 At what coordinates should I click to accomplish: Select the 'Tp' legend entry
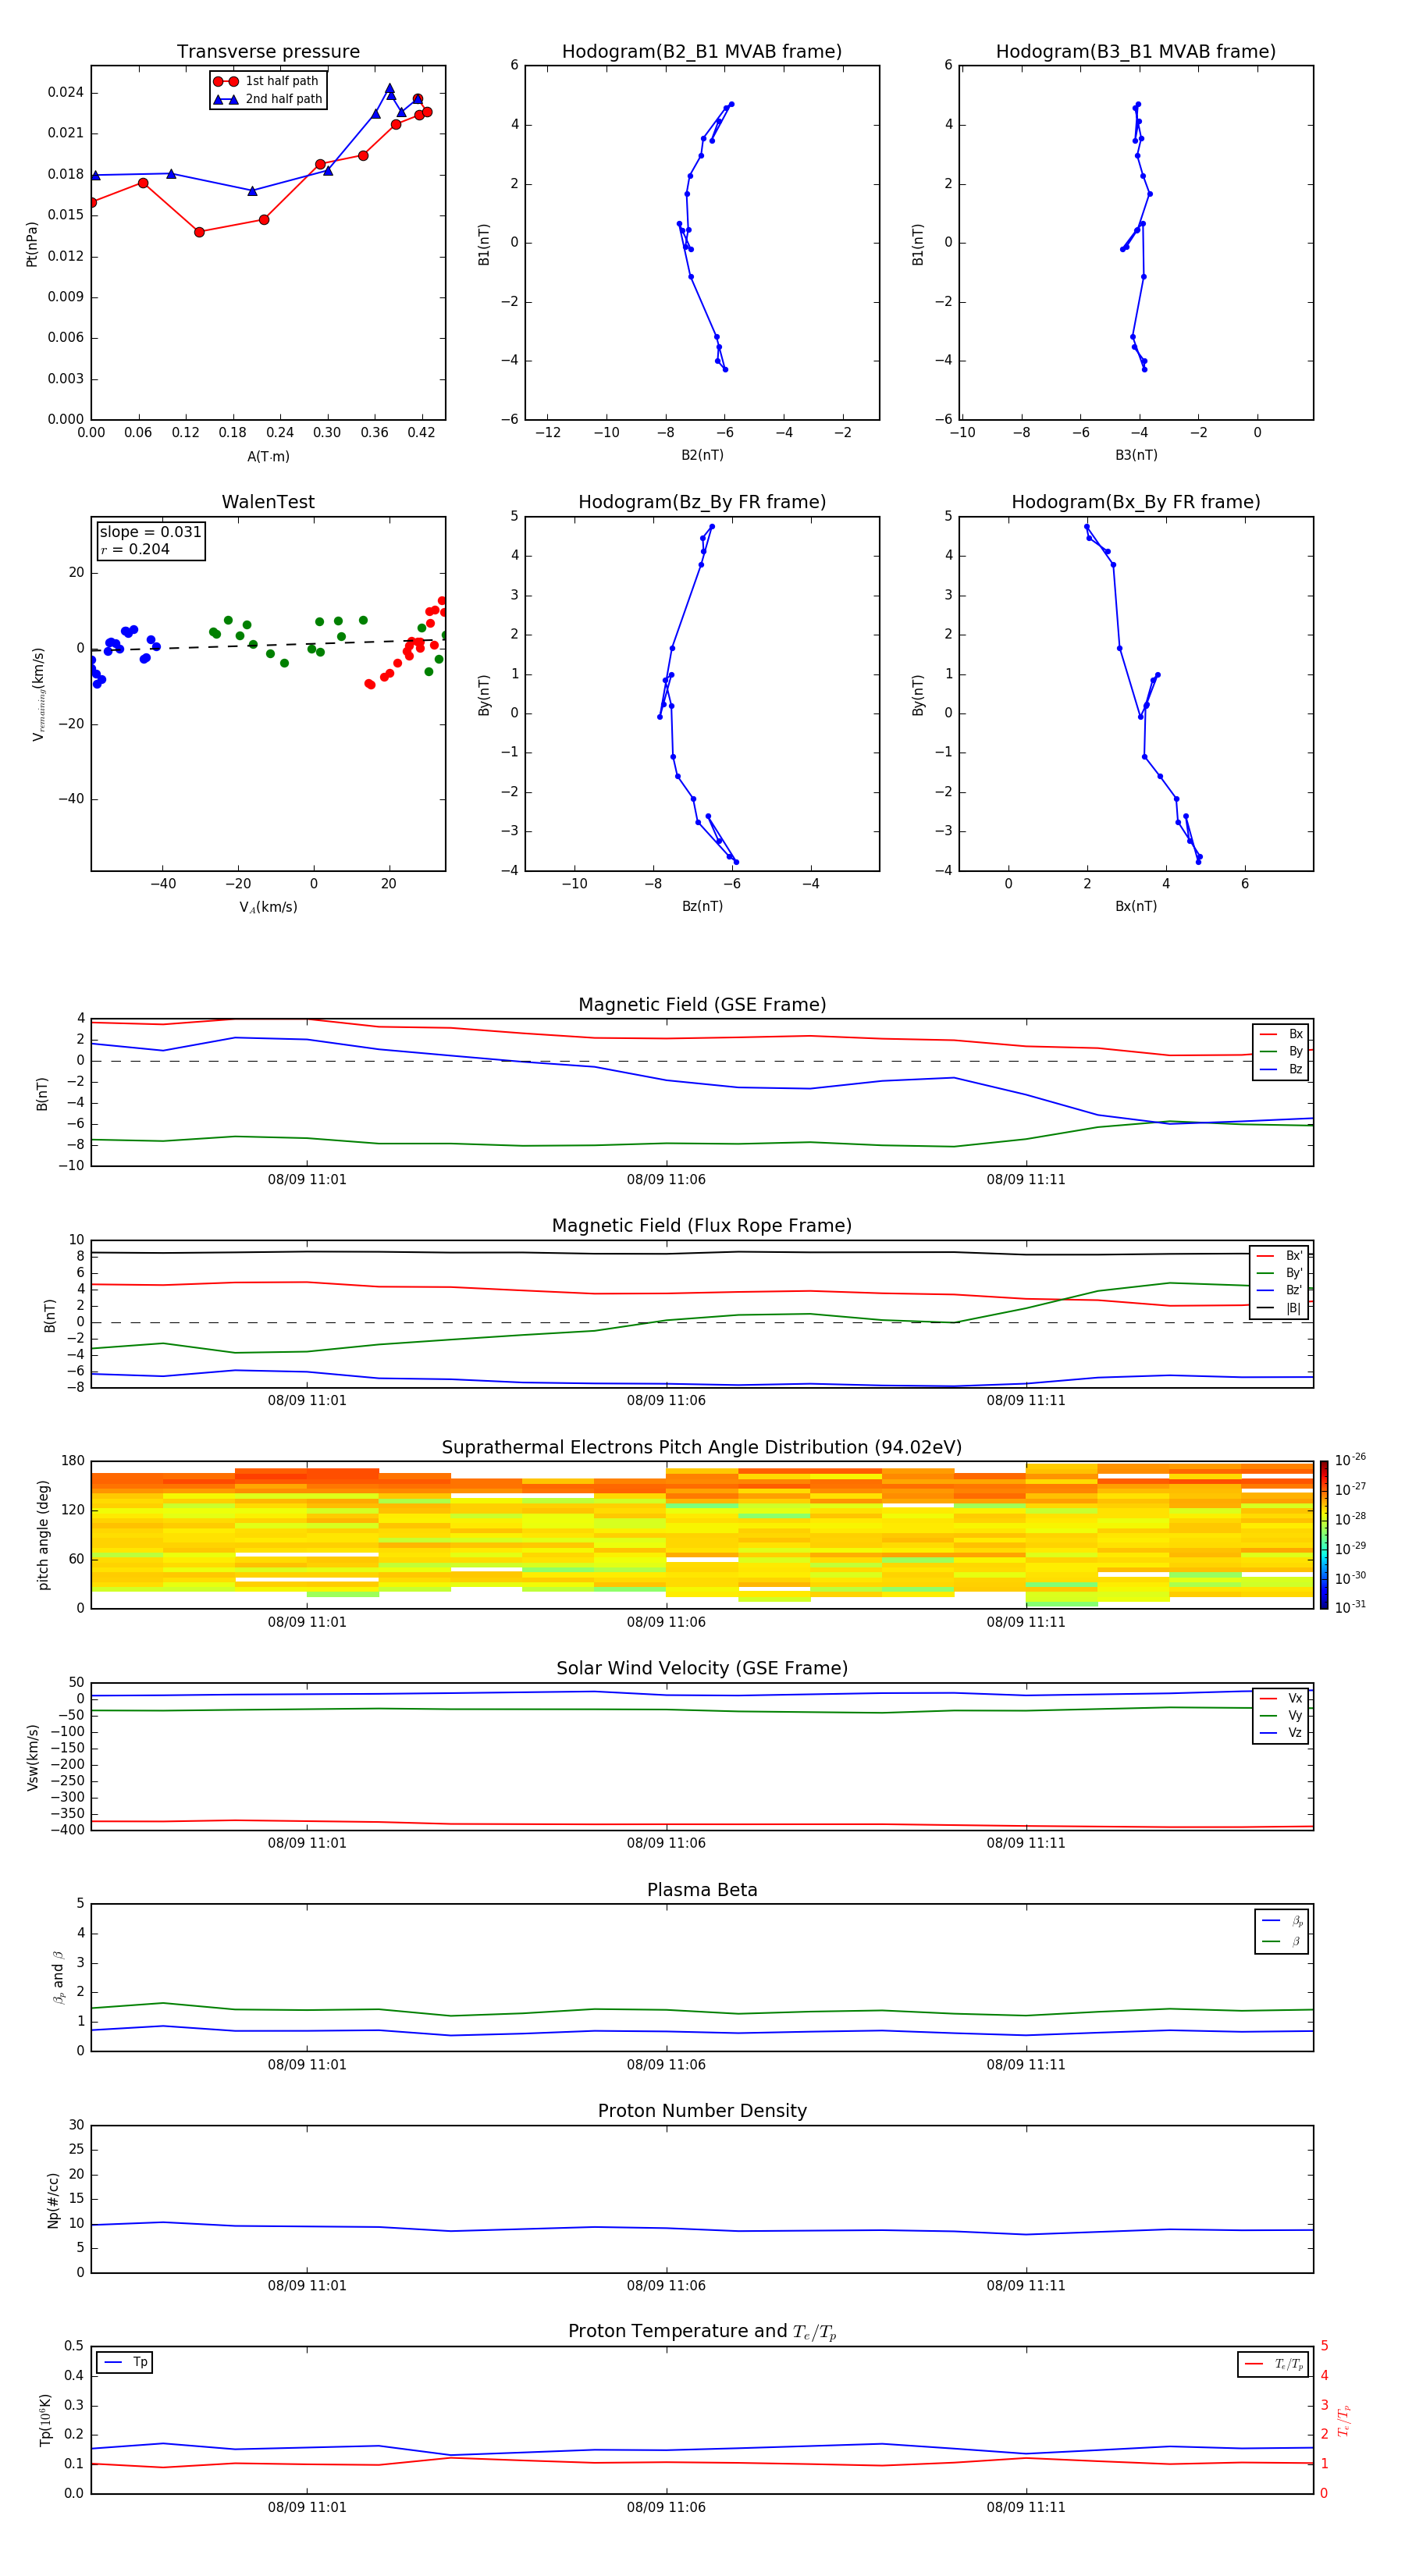[124, 2362]
